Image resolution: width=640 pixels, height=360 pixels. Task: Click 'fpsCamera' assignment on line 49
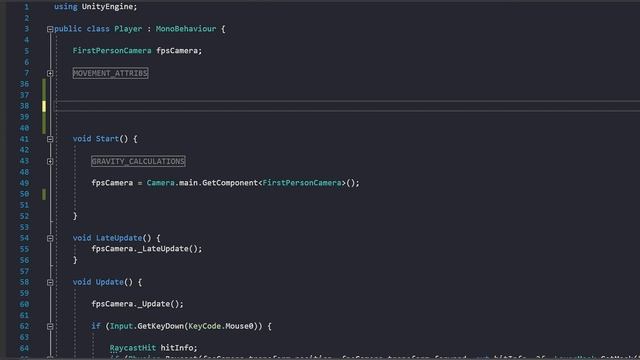tap(112, 183)
